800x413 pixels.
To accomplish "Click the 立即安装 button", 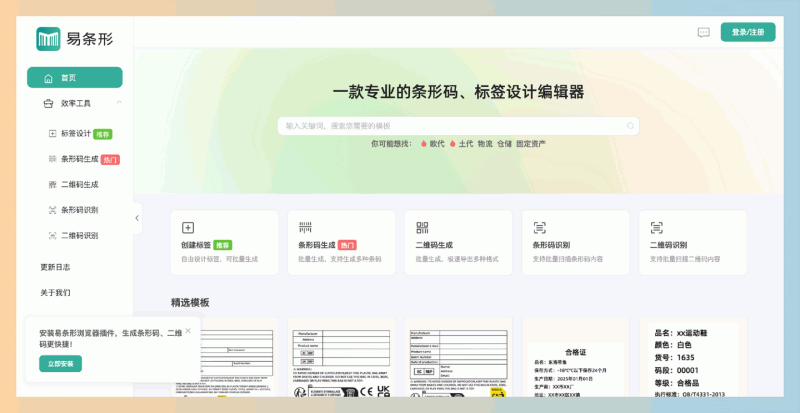I will point(61,364).
